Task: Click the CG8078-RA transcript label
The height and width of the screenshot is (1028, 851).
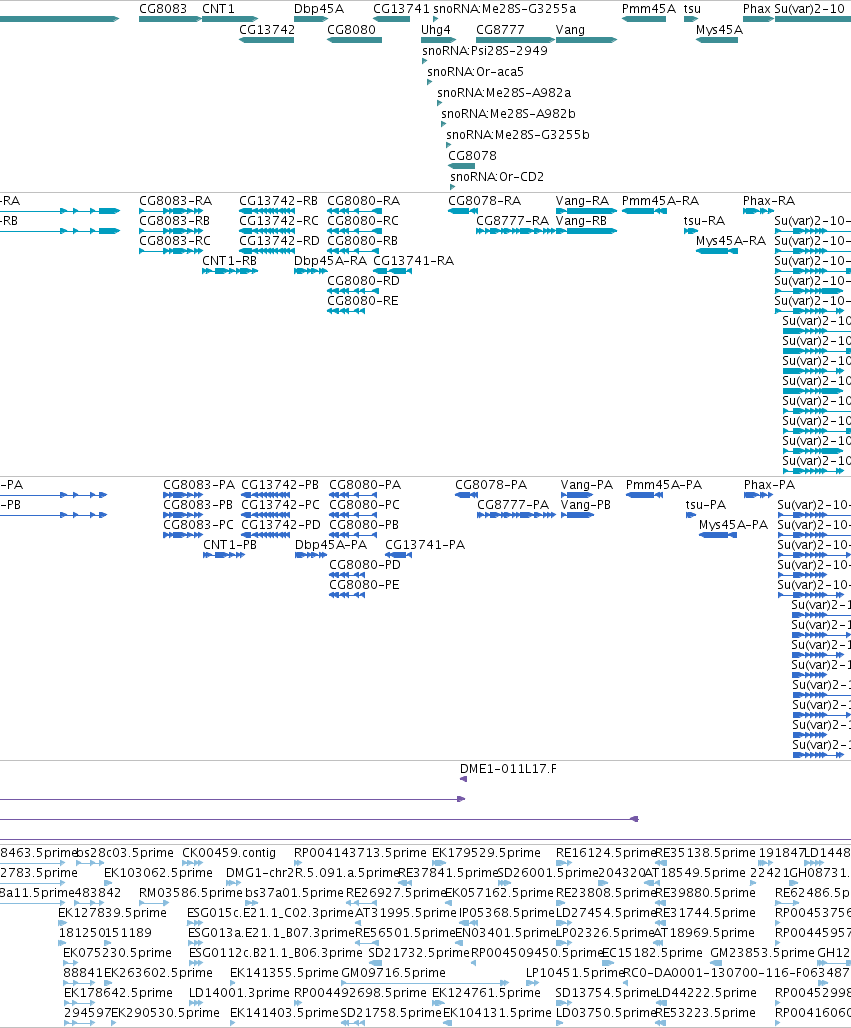Action: tap(485, 201)
